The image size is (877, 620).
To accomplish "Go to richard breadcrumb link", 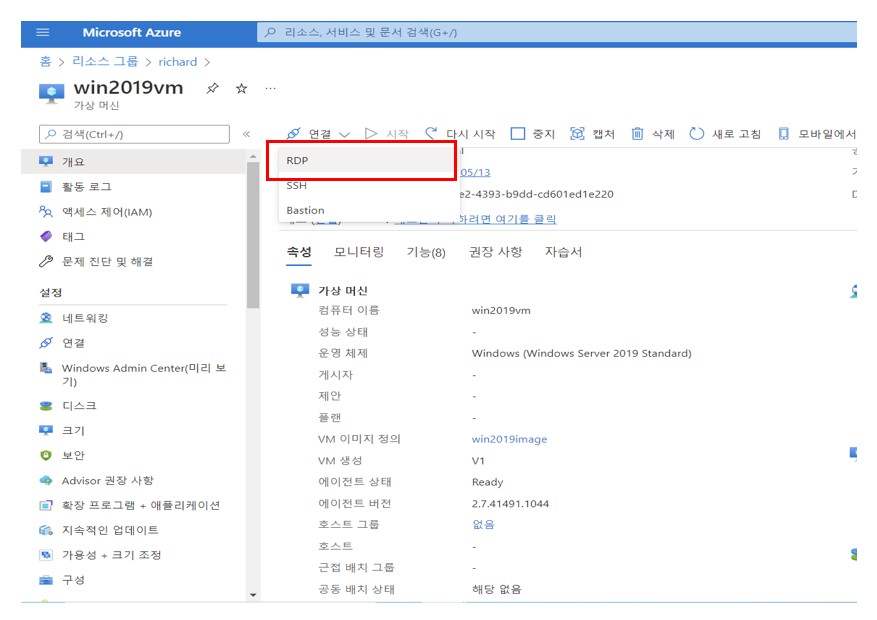I will tap(177, 62).
